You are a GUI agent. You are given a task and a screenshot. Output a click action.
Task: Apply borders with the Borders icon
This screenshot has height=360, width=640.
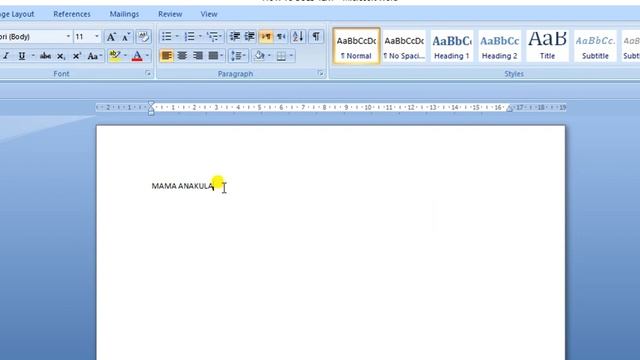pos(281,56)
